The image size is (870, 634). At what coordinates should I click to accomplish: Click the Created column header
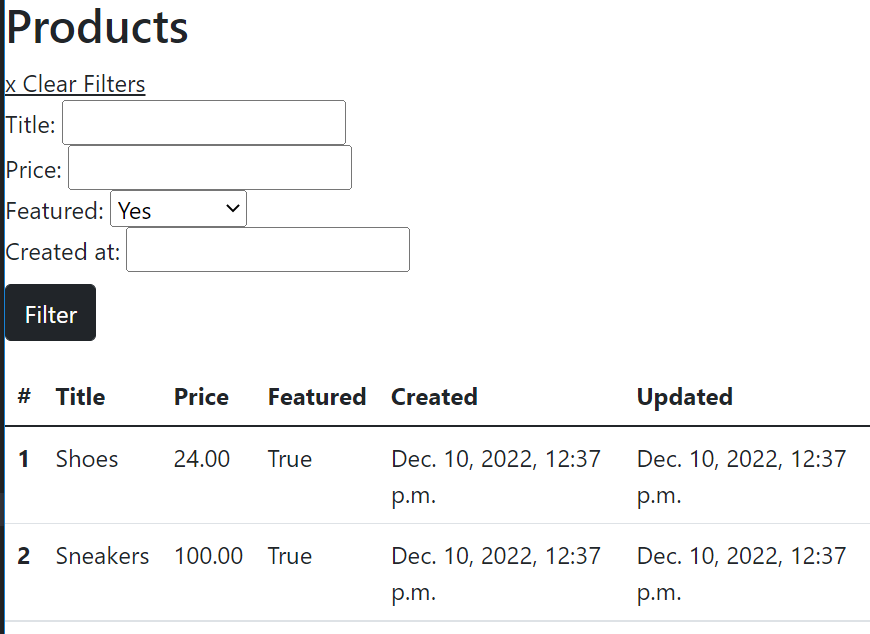434,397
